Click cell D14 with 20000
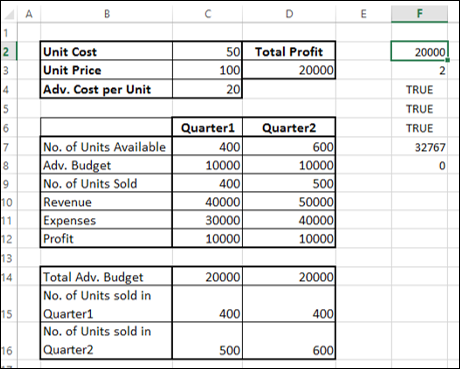Image resolution: width=460 pixels, height=369 pixels. (289, 277)
